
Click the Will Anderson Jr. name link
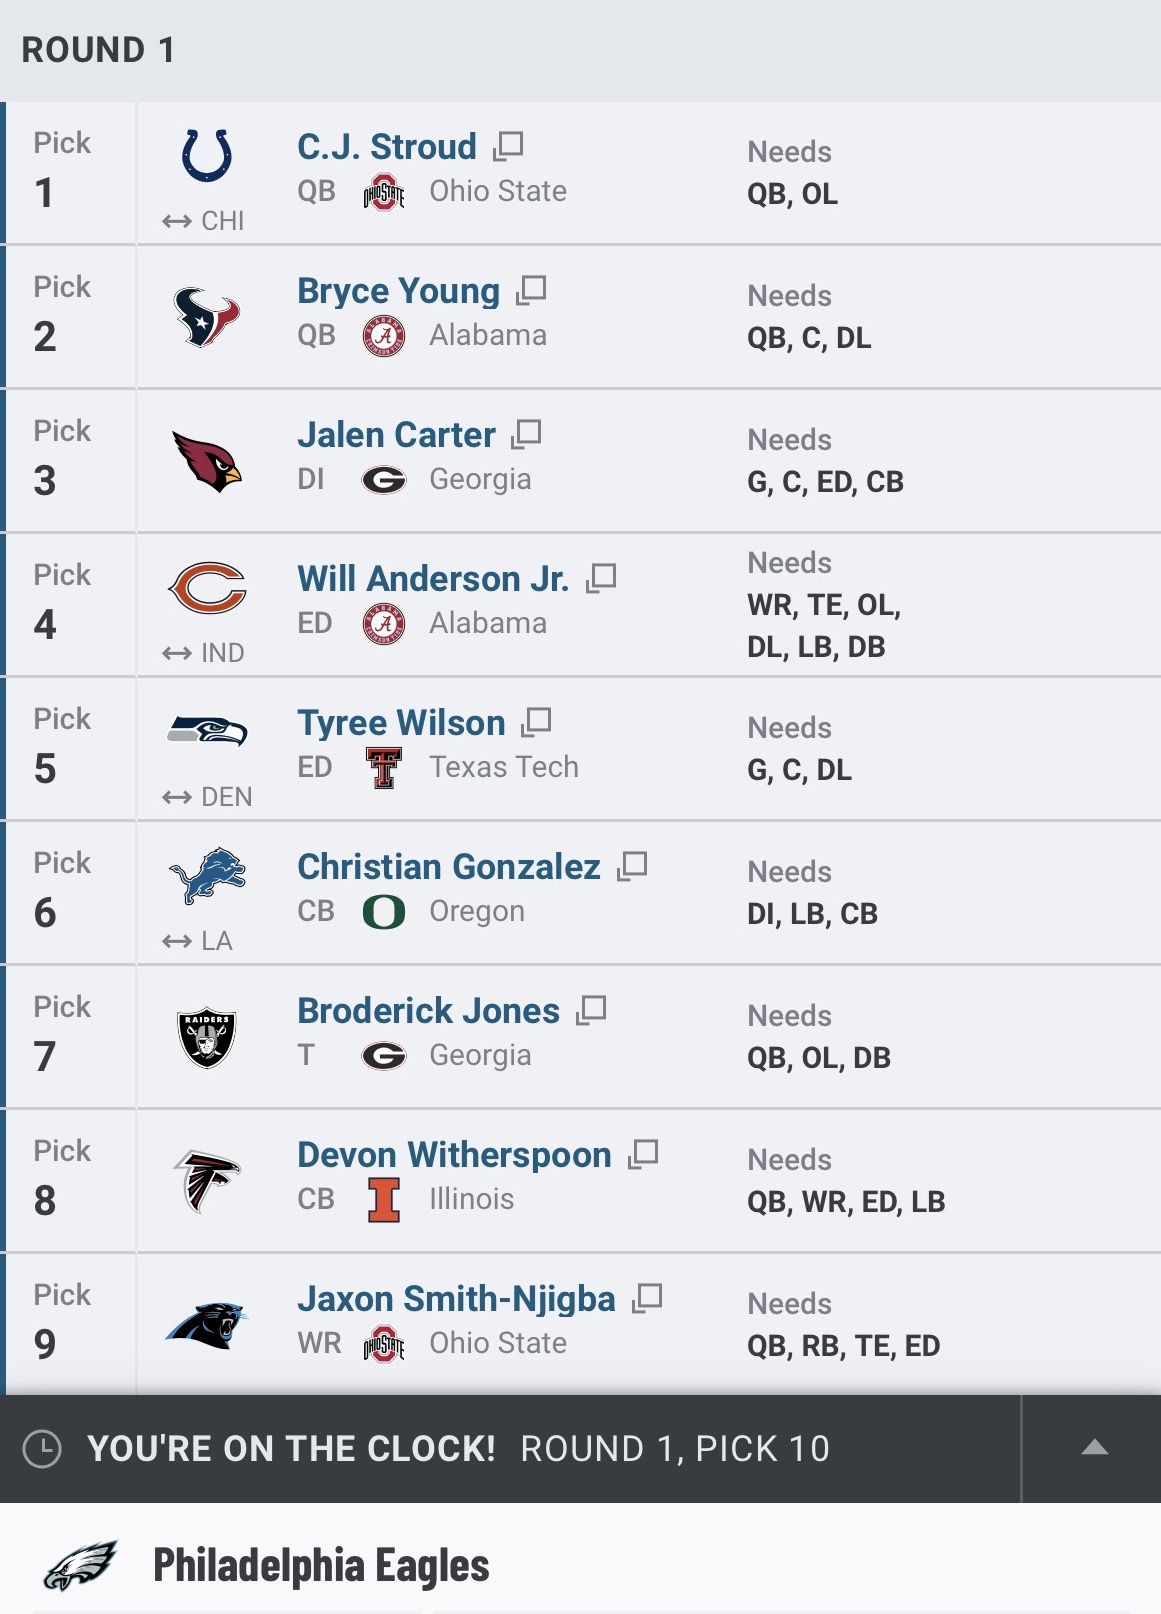click(432, 578)
